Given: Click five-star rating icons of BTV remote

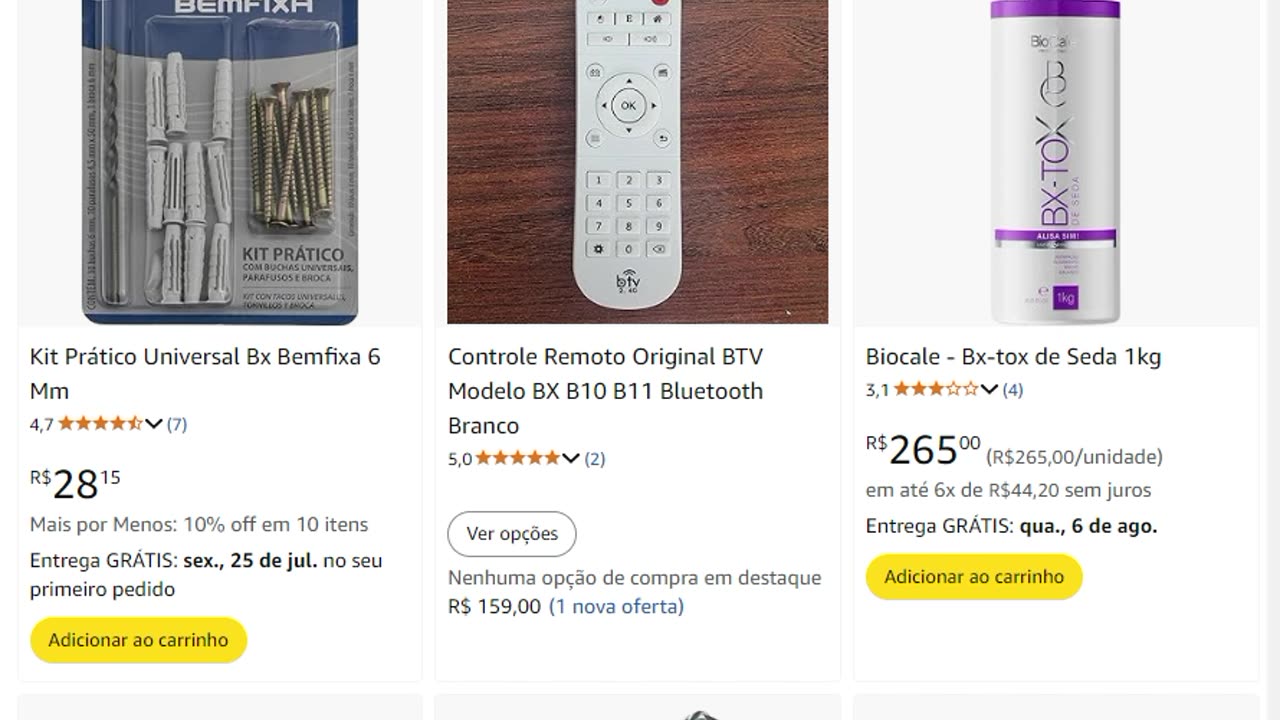Looking at the screenshot, I should [517, 459].
